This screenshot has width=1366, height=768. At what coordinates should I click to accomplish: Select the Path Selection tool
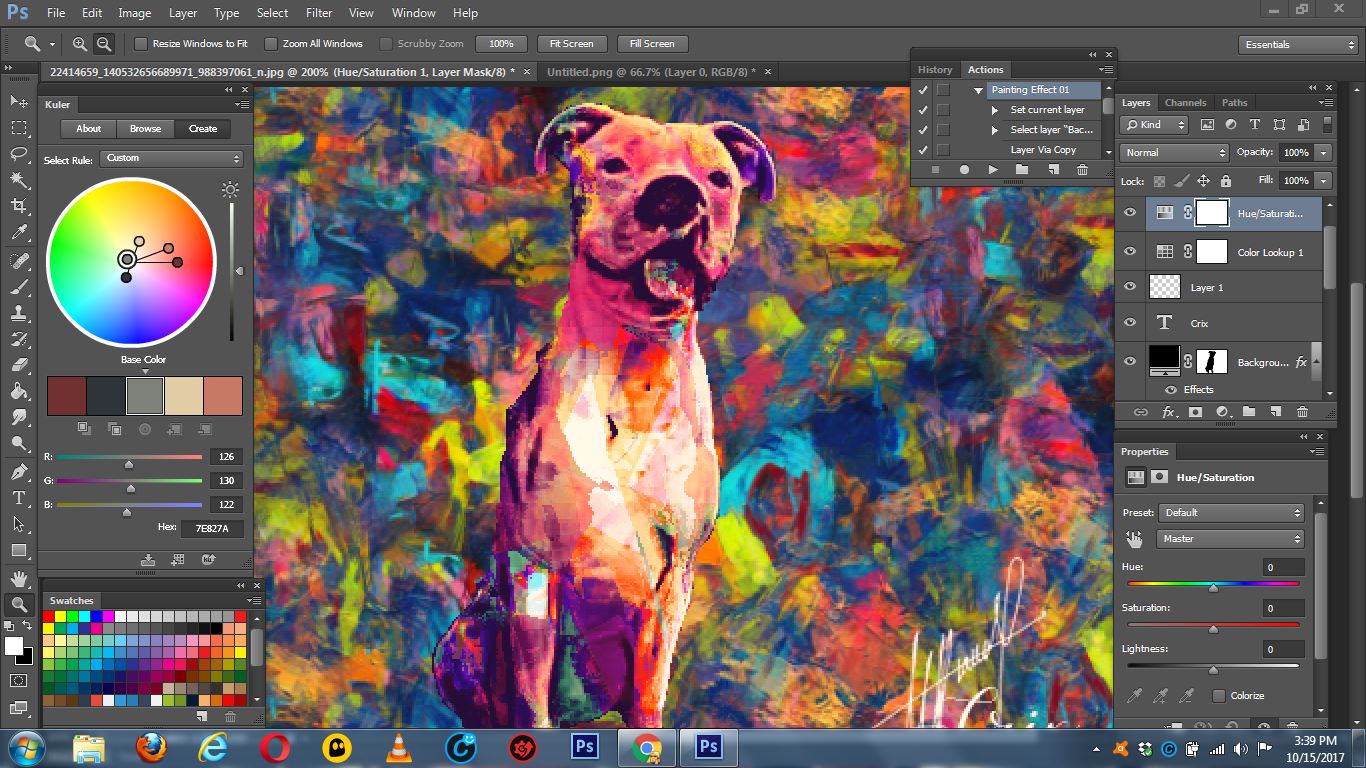tap(18, 523)
